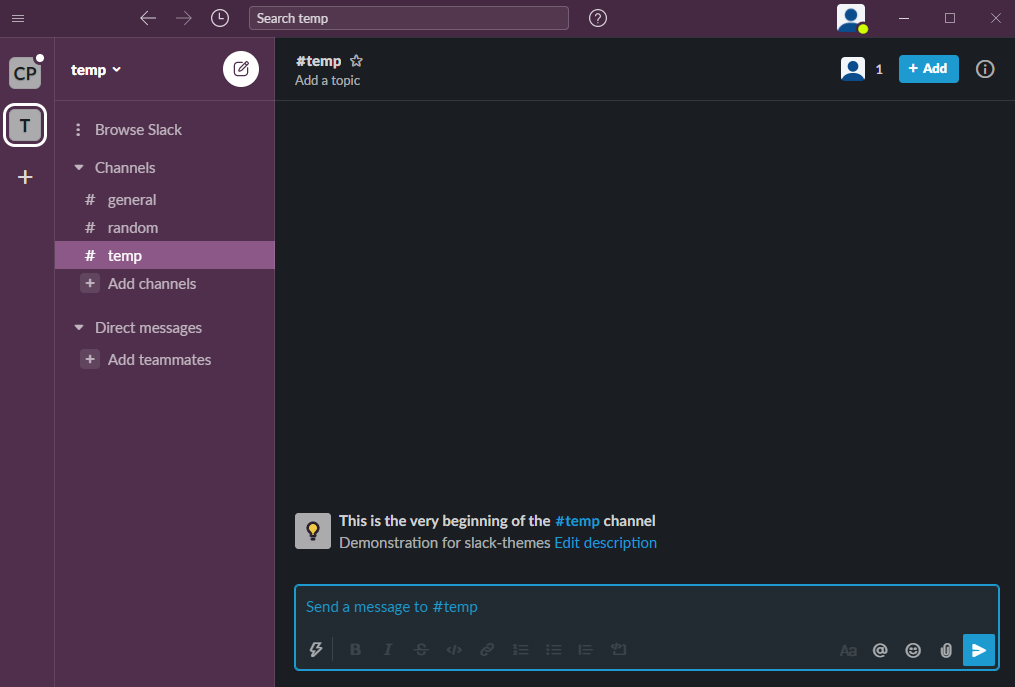Click the Search temp field
The width and height of the screenshot is (1015, 687).
point(408,18)
